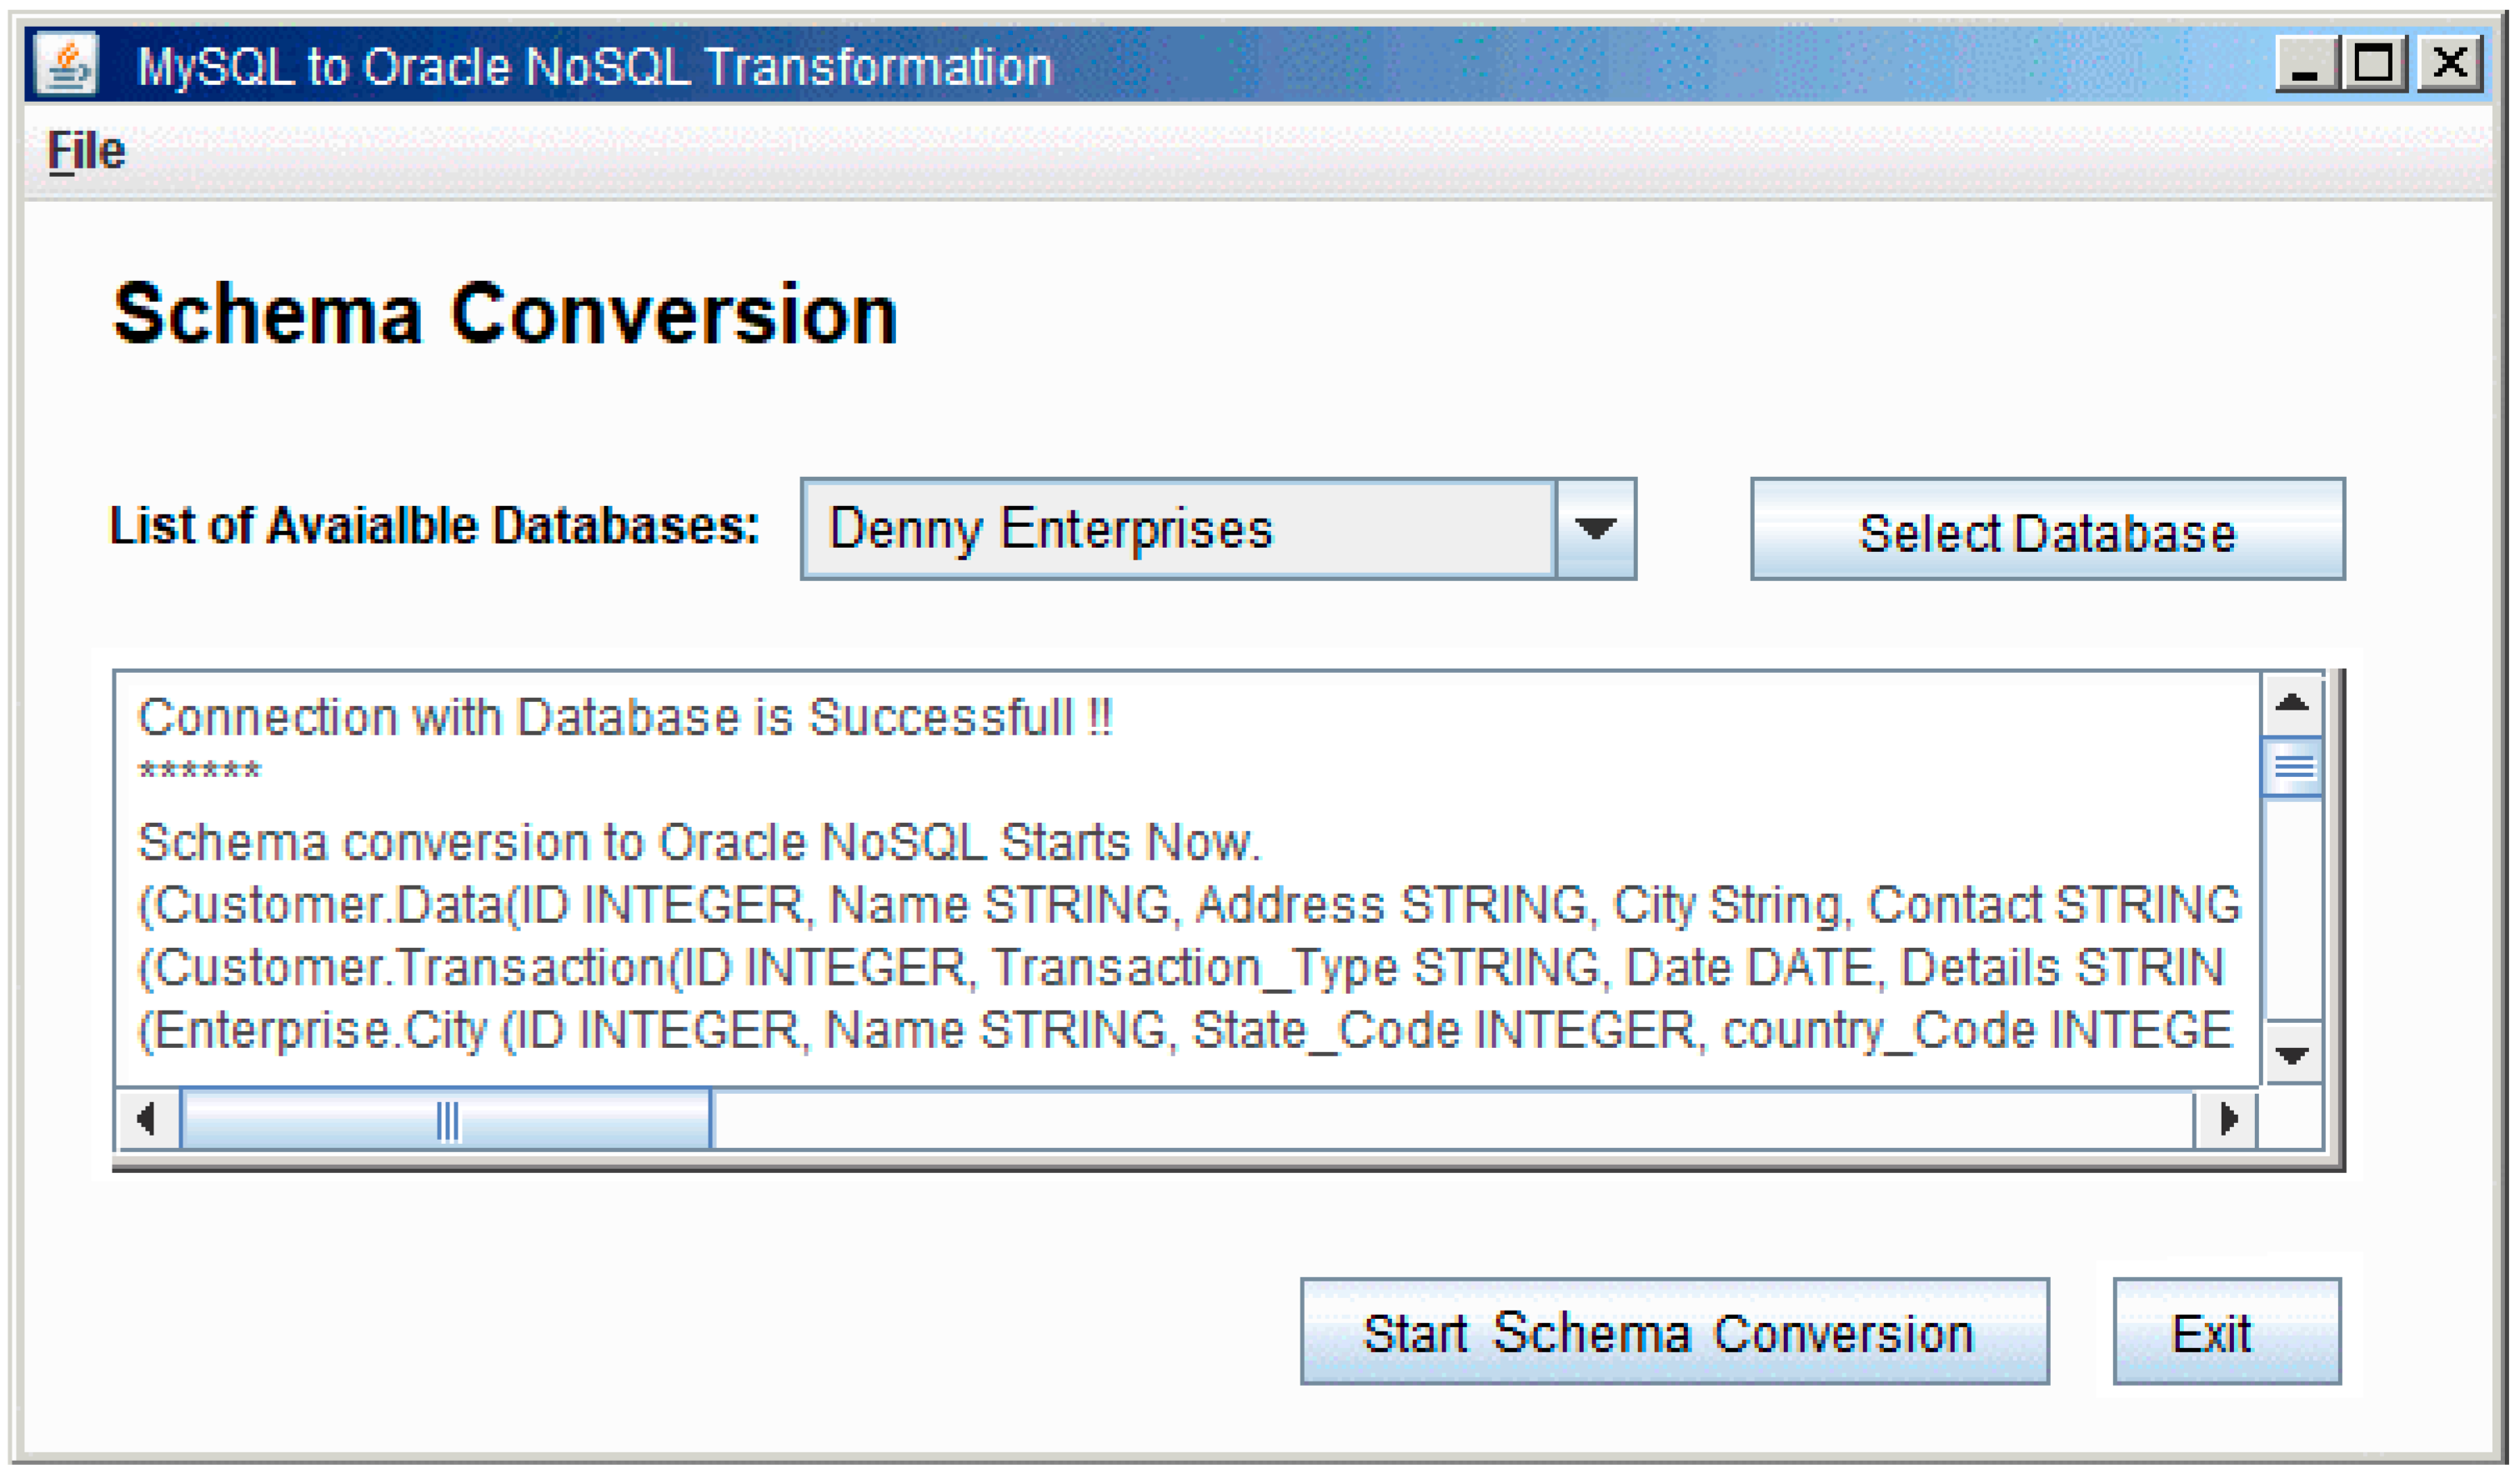
Task: Click the empty vertical scrollbar track
Action: [x=2292, y=908]
